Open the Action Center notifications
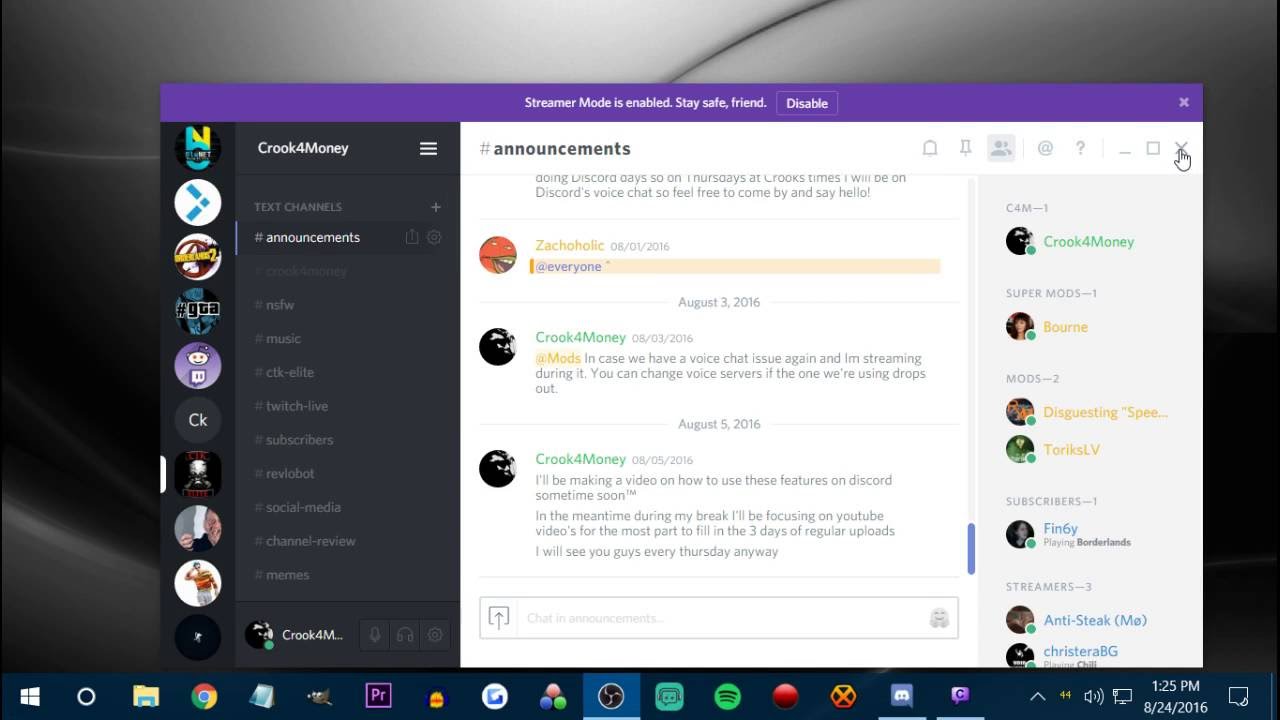Viewport: 1280px width, 720px height. 1238,696
